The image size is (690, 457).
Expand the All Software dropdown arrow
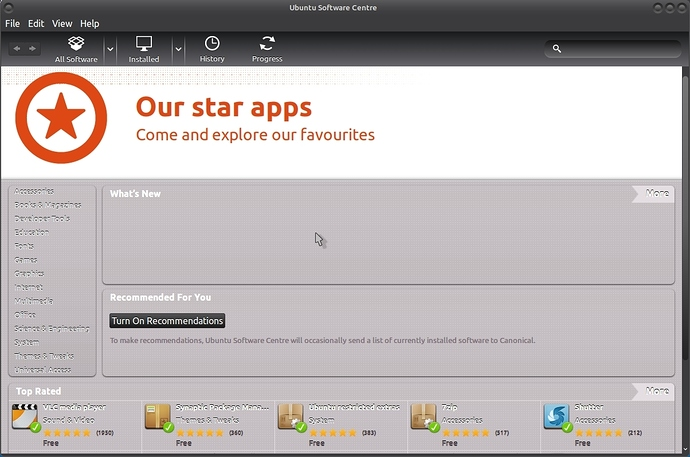click(x=110, y=49)
